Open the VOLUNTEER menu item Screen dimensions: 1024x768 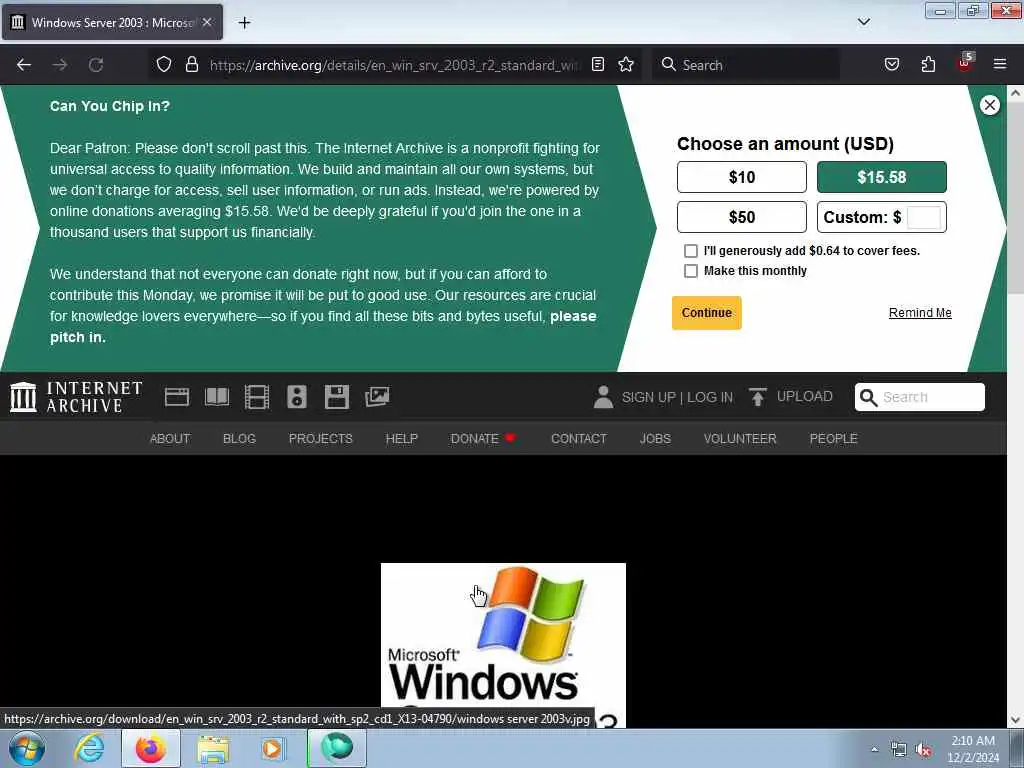click(740, 439)
